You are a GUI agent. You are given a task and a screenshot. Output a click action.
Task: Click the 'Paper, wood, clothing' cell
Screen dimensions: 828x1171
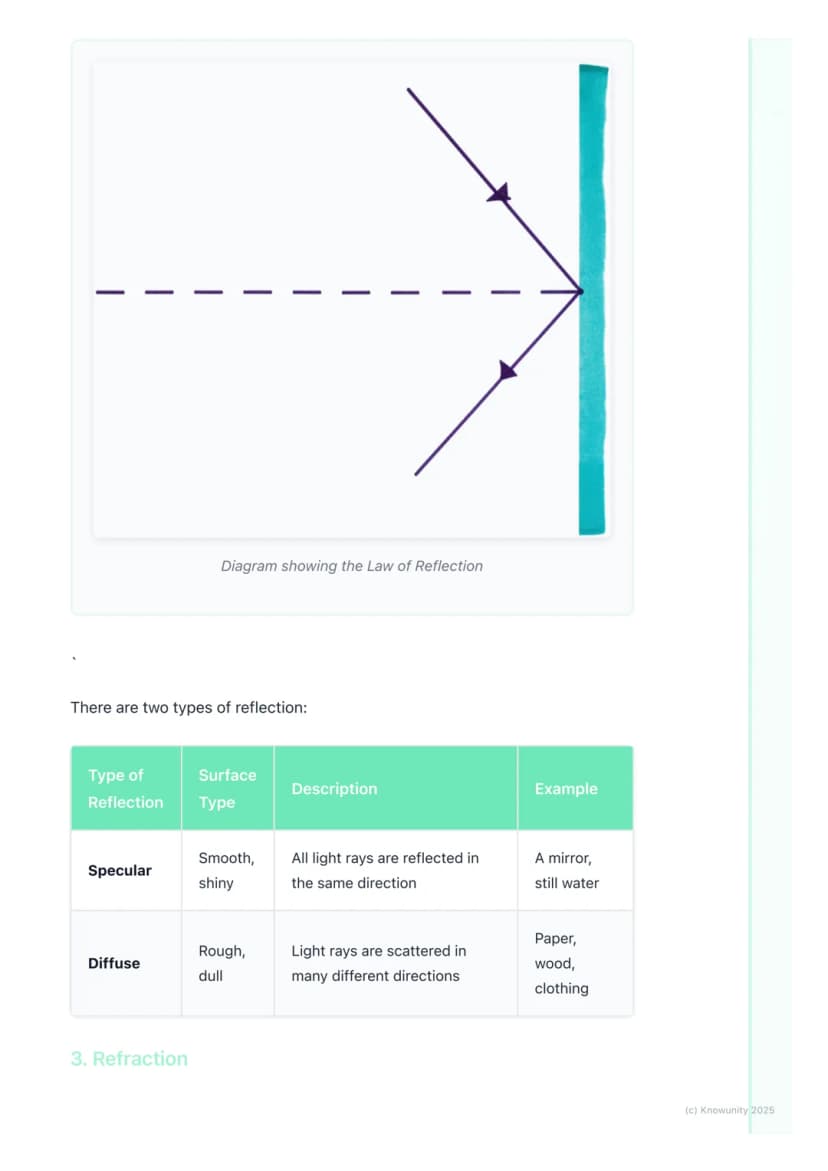(576, 963)
